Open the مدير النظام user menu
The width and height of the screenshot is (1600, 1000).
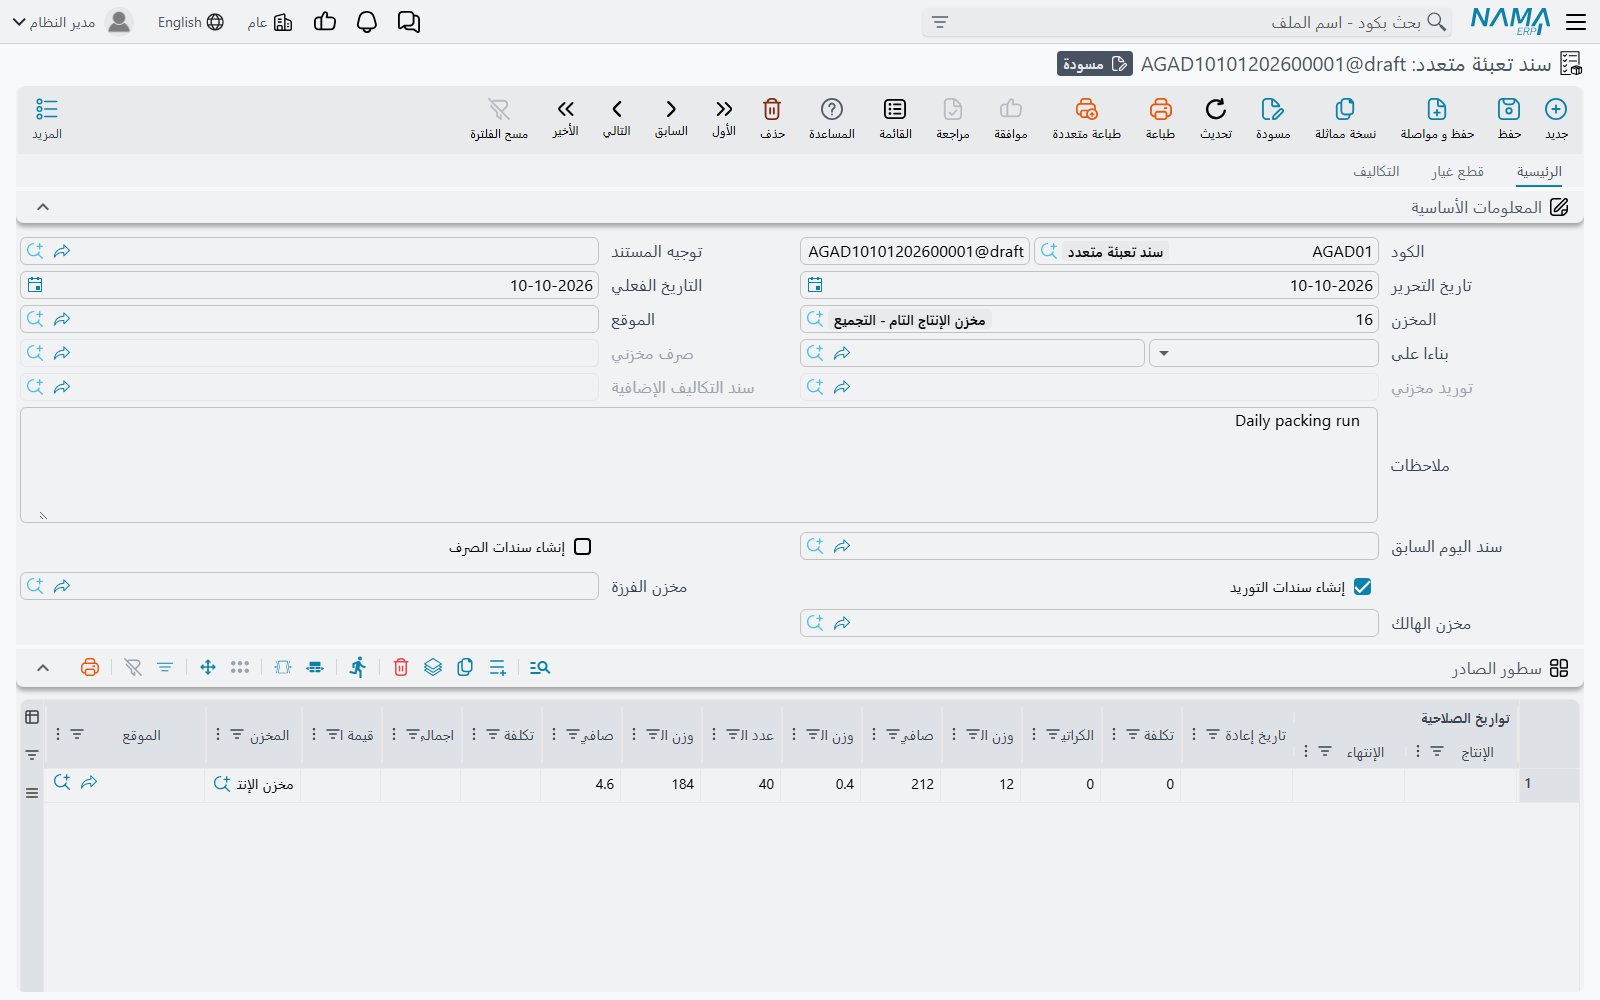click(72, 22)
